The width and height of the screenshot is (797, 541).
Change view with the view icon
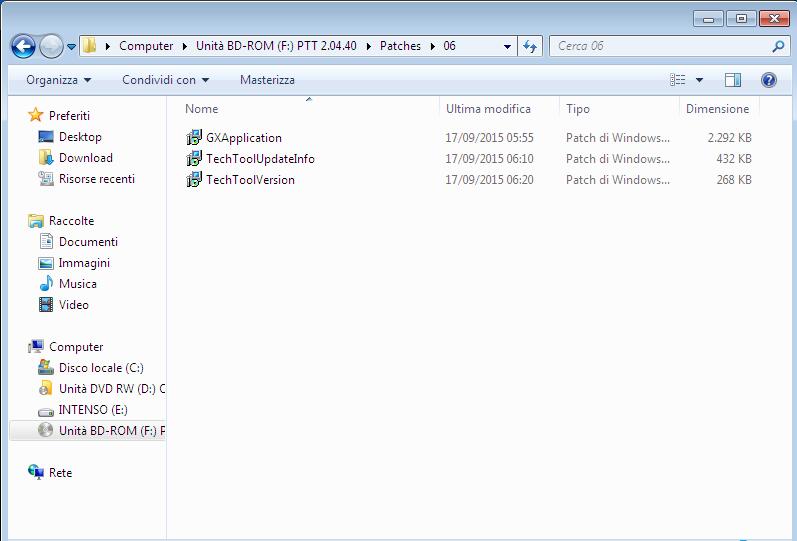(x=678, y=80)
